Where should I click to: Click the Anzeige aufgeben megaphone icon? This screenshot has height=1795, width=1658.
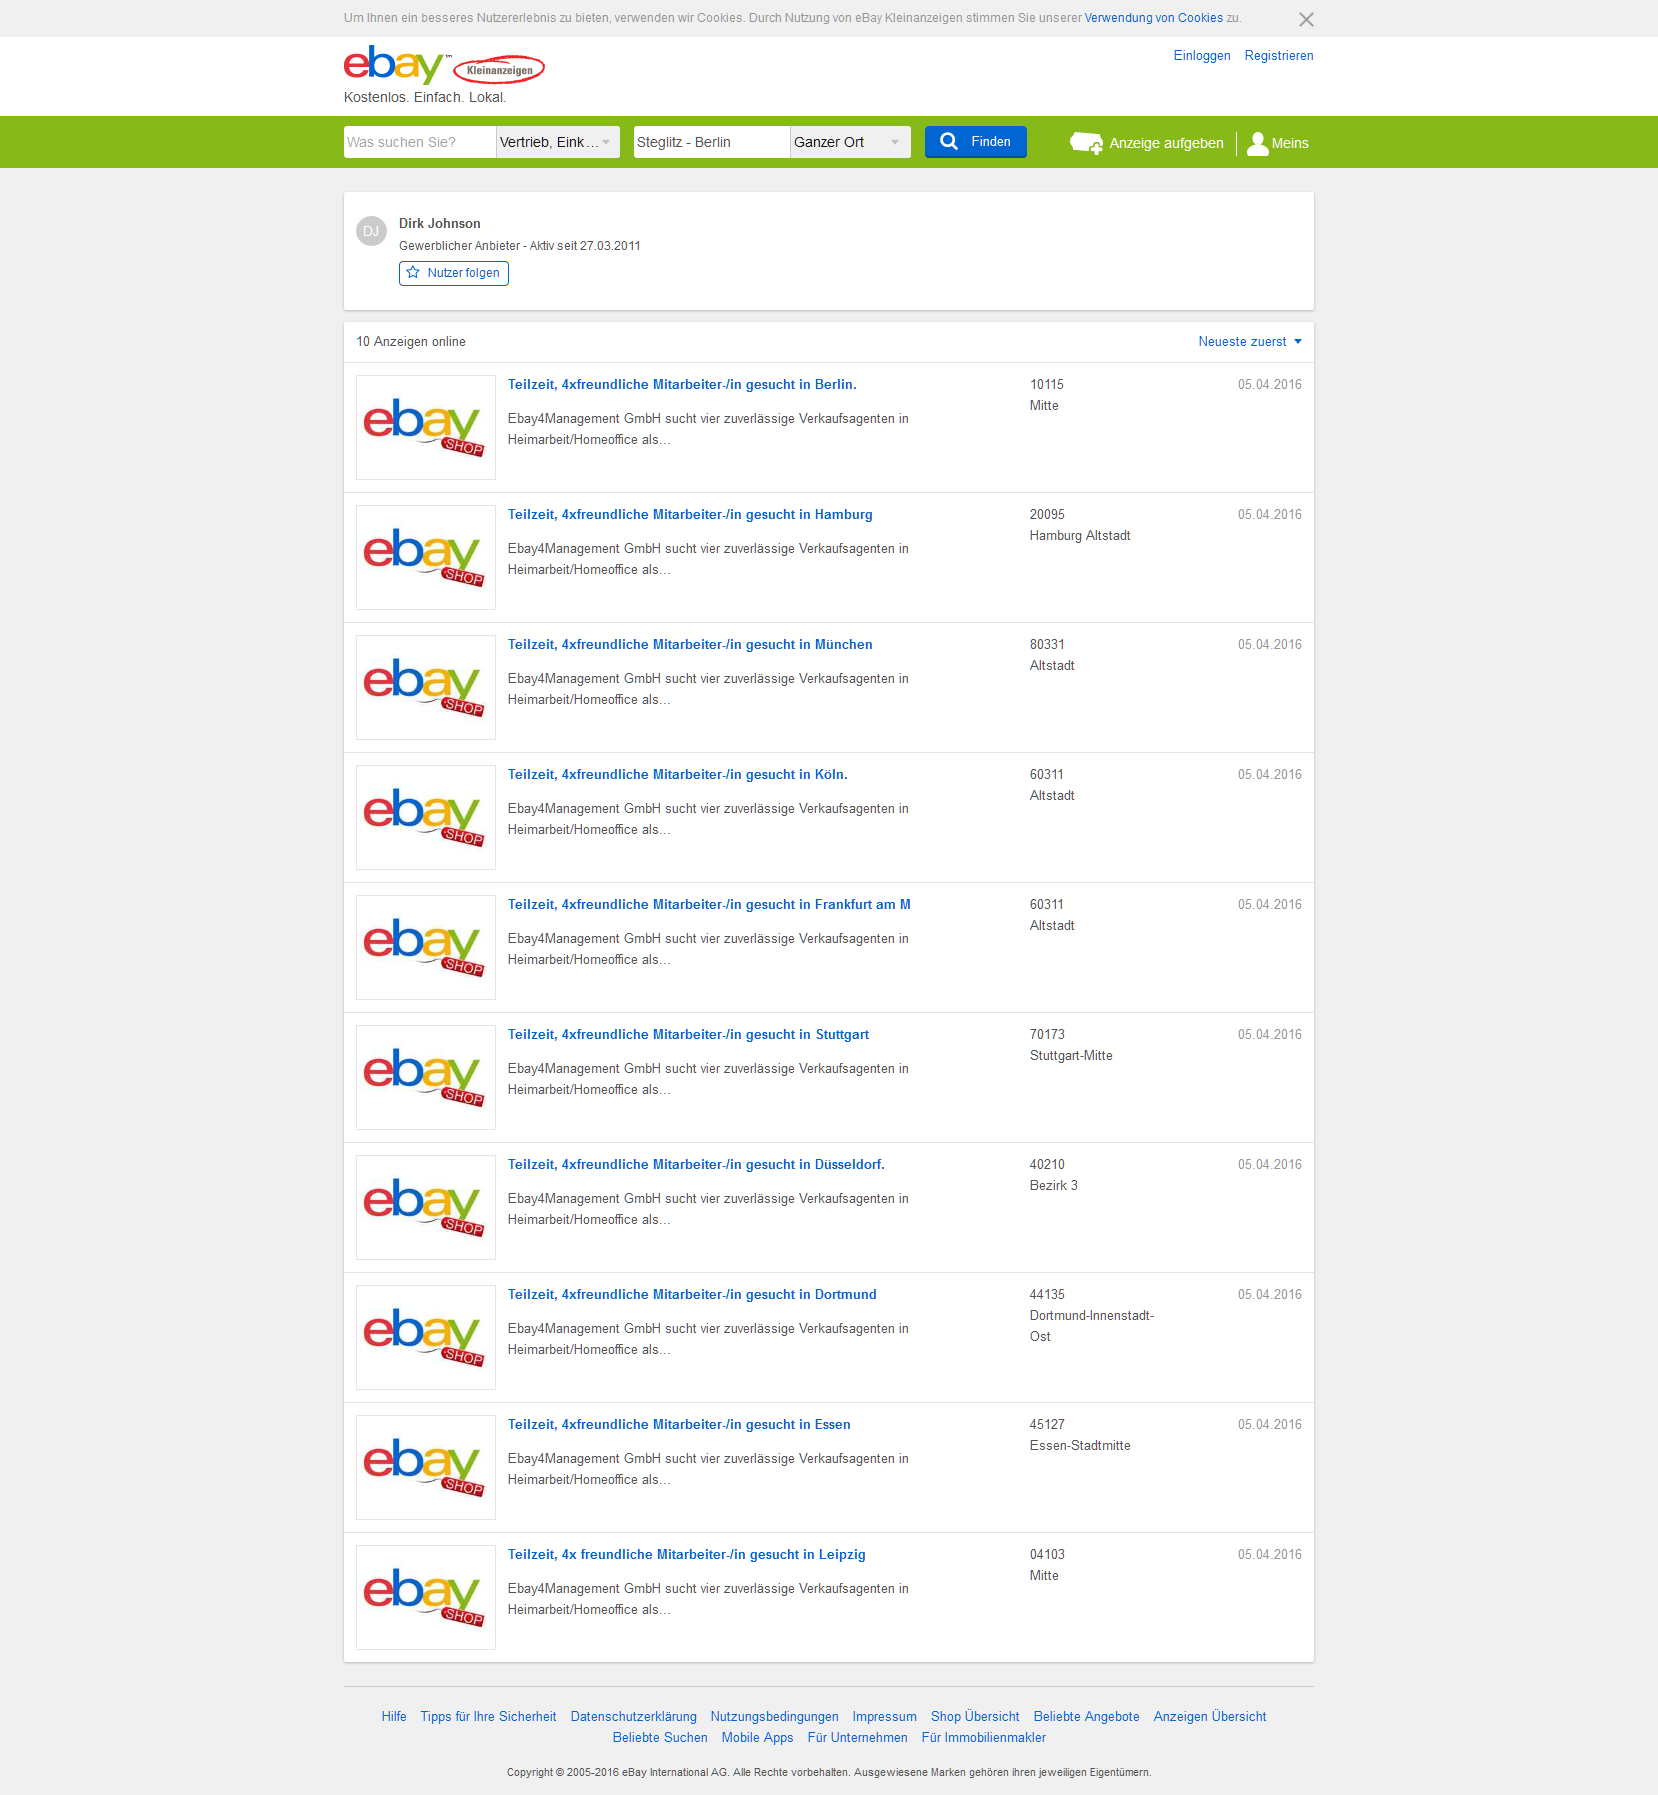(x=1086, y=143)
